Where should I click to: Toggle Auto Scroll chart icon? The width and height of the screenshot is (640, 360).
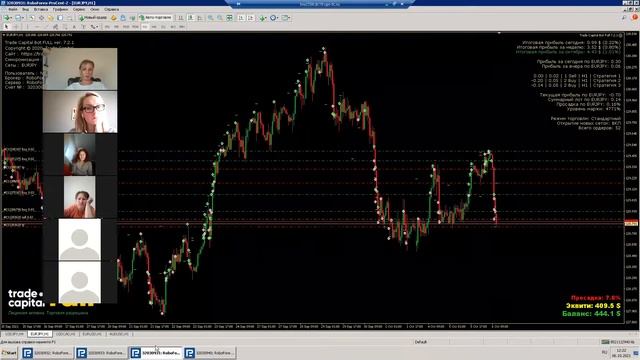tap(241, 18)
